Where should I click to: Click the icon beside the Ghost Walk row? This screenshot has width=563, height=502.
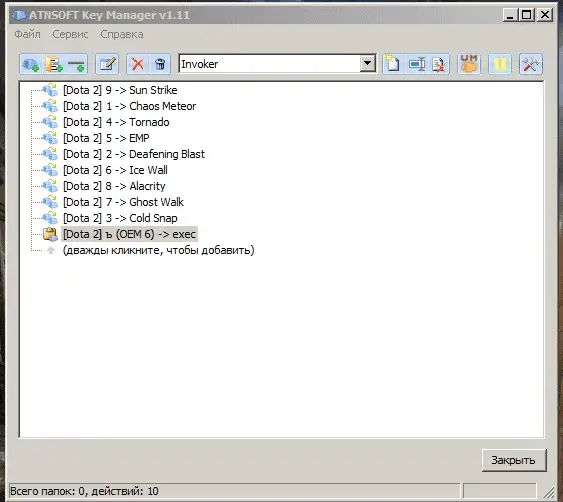click(x=50, y=202)
